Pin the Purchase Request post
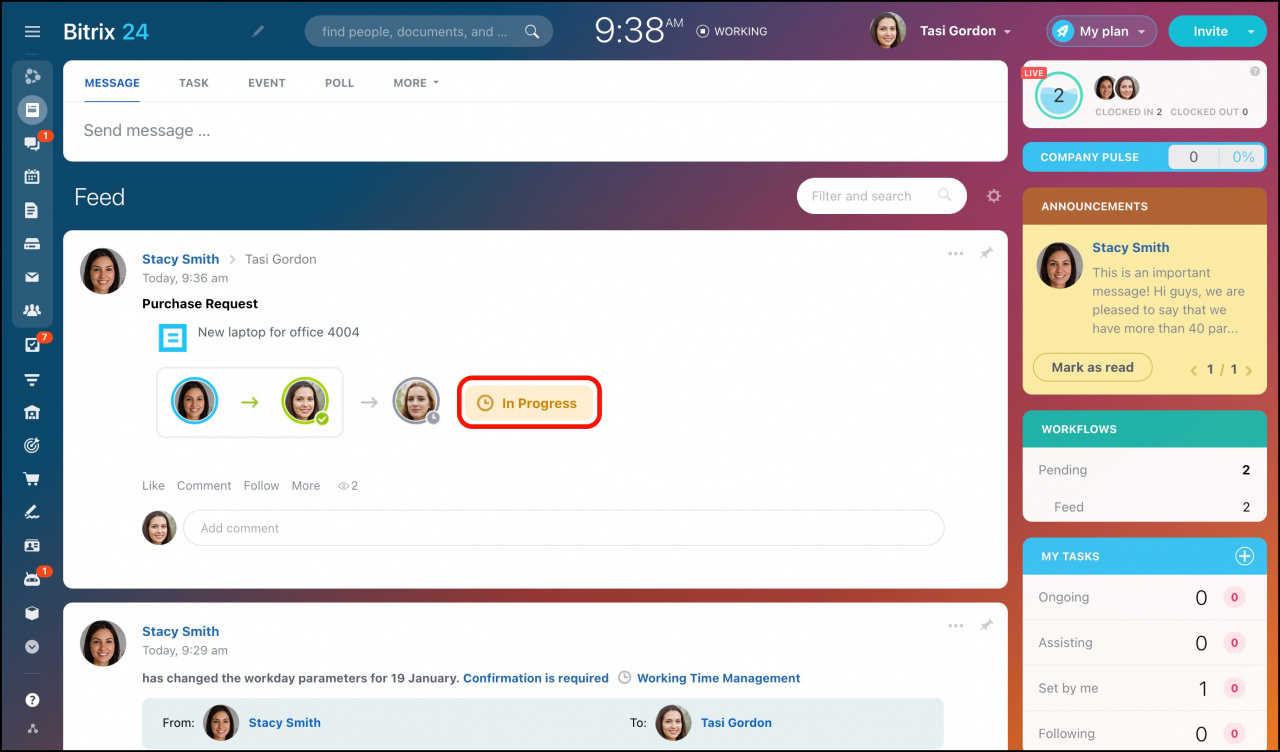Screen dimensions: 1280x752 tap(986, 253)
